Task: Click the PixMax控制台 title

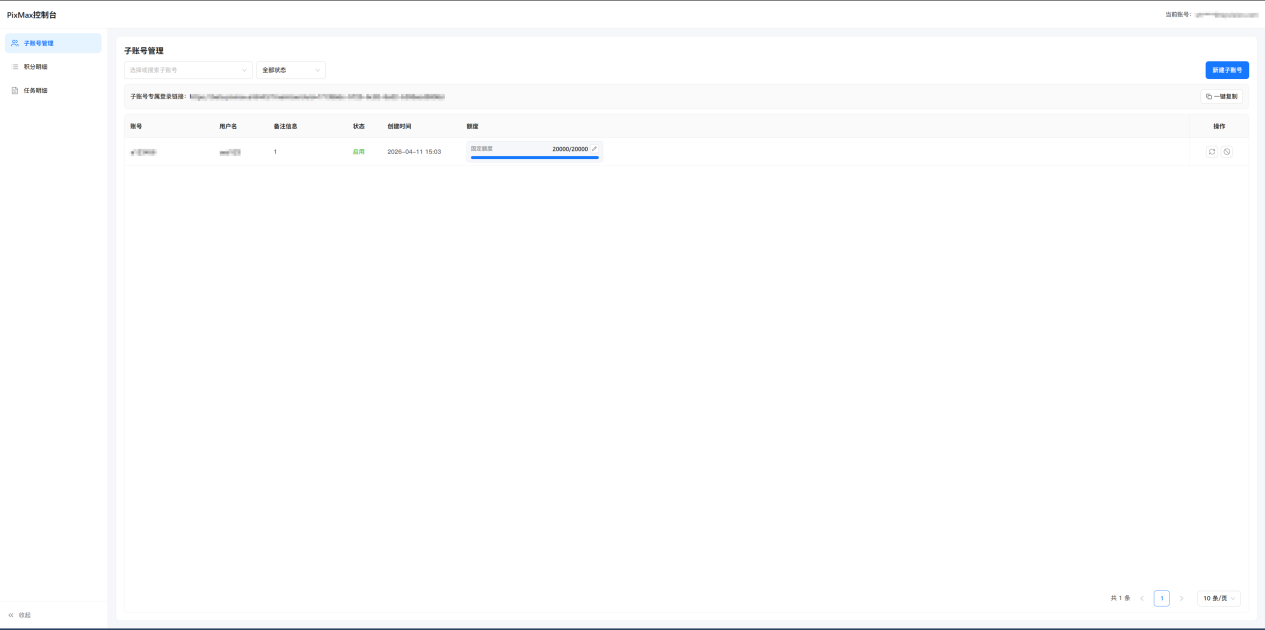Action: pos(32,15)
